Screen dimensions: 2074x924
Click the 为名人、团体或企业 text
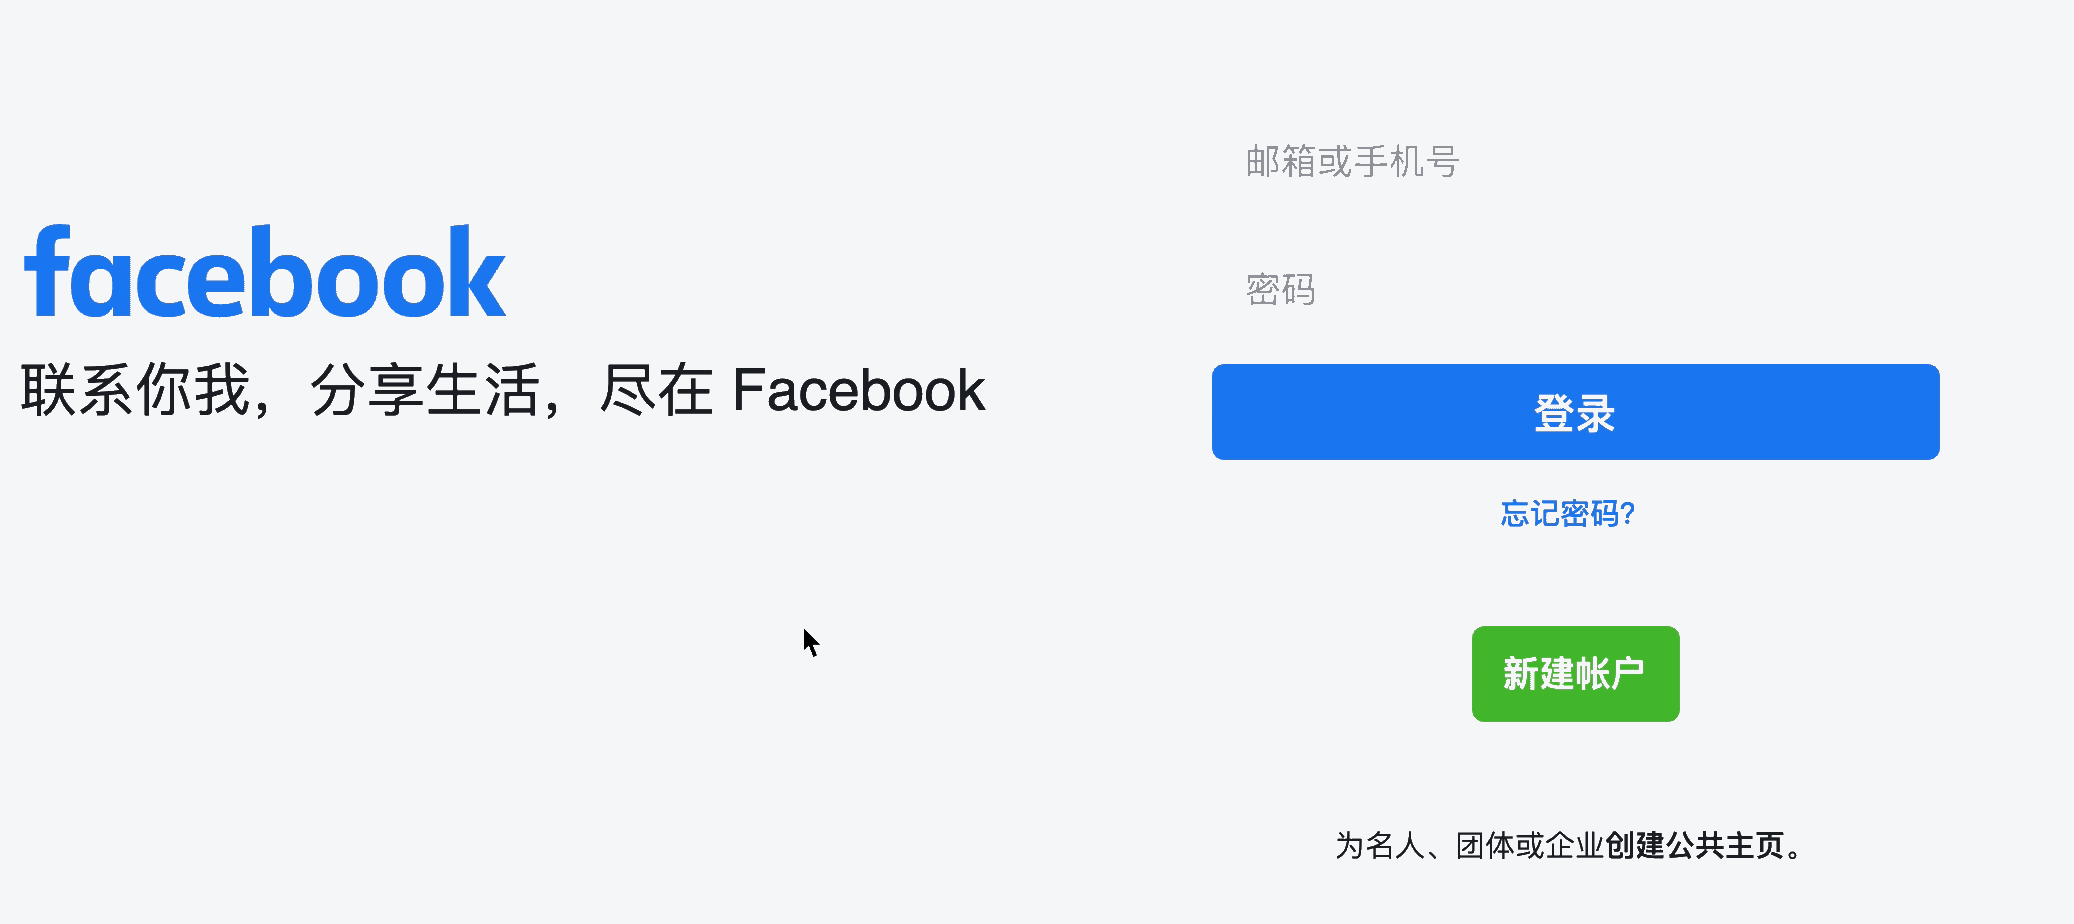pos(1470,846)
